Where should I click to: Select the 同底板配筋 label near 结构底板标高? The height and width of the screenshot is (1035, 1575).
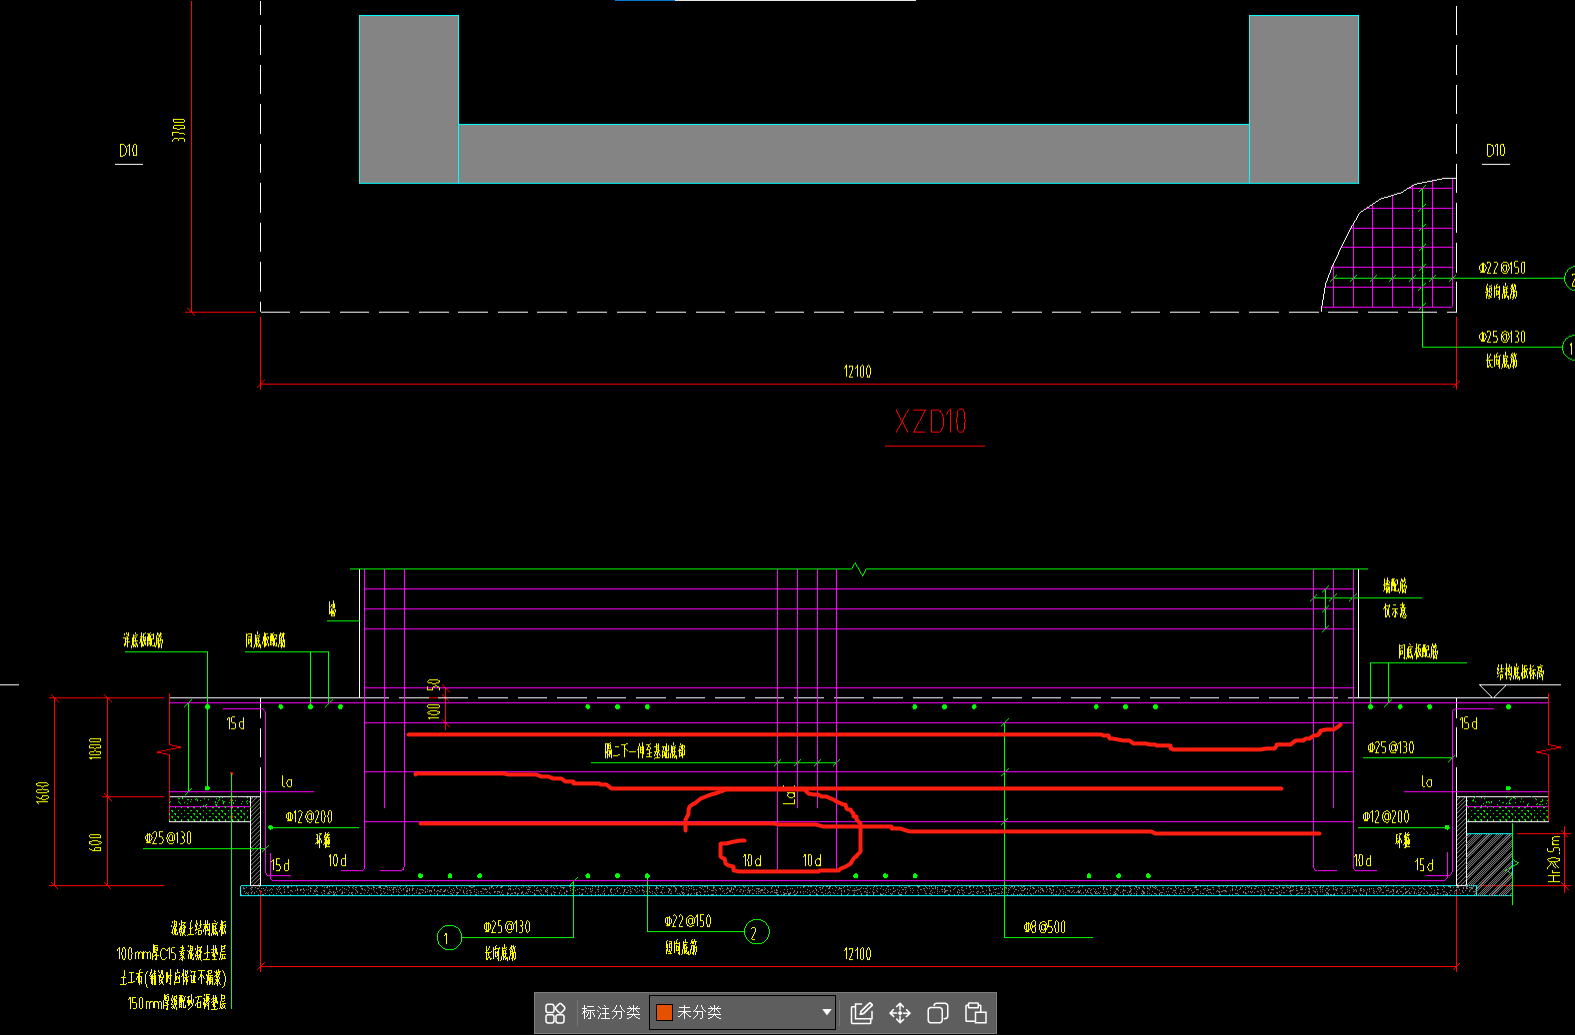[1418, 652]
